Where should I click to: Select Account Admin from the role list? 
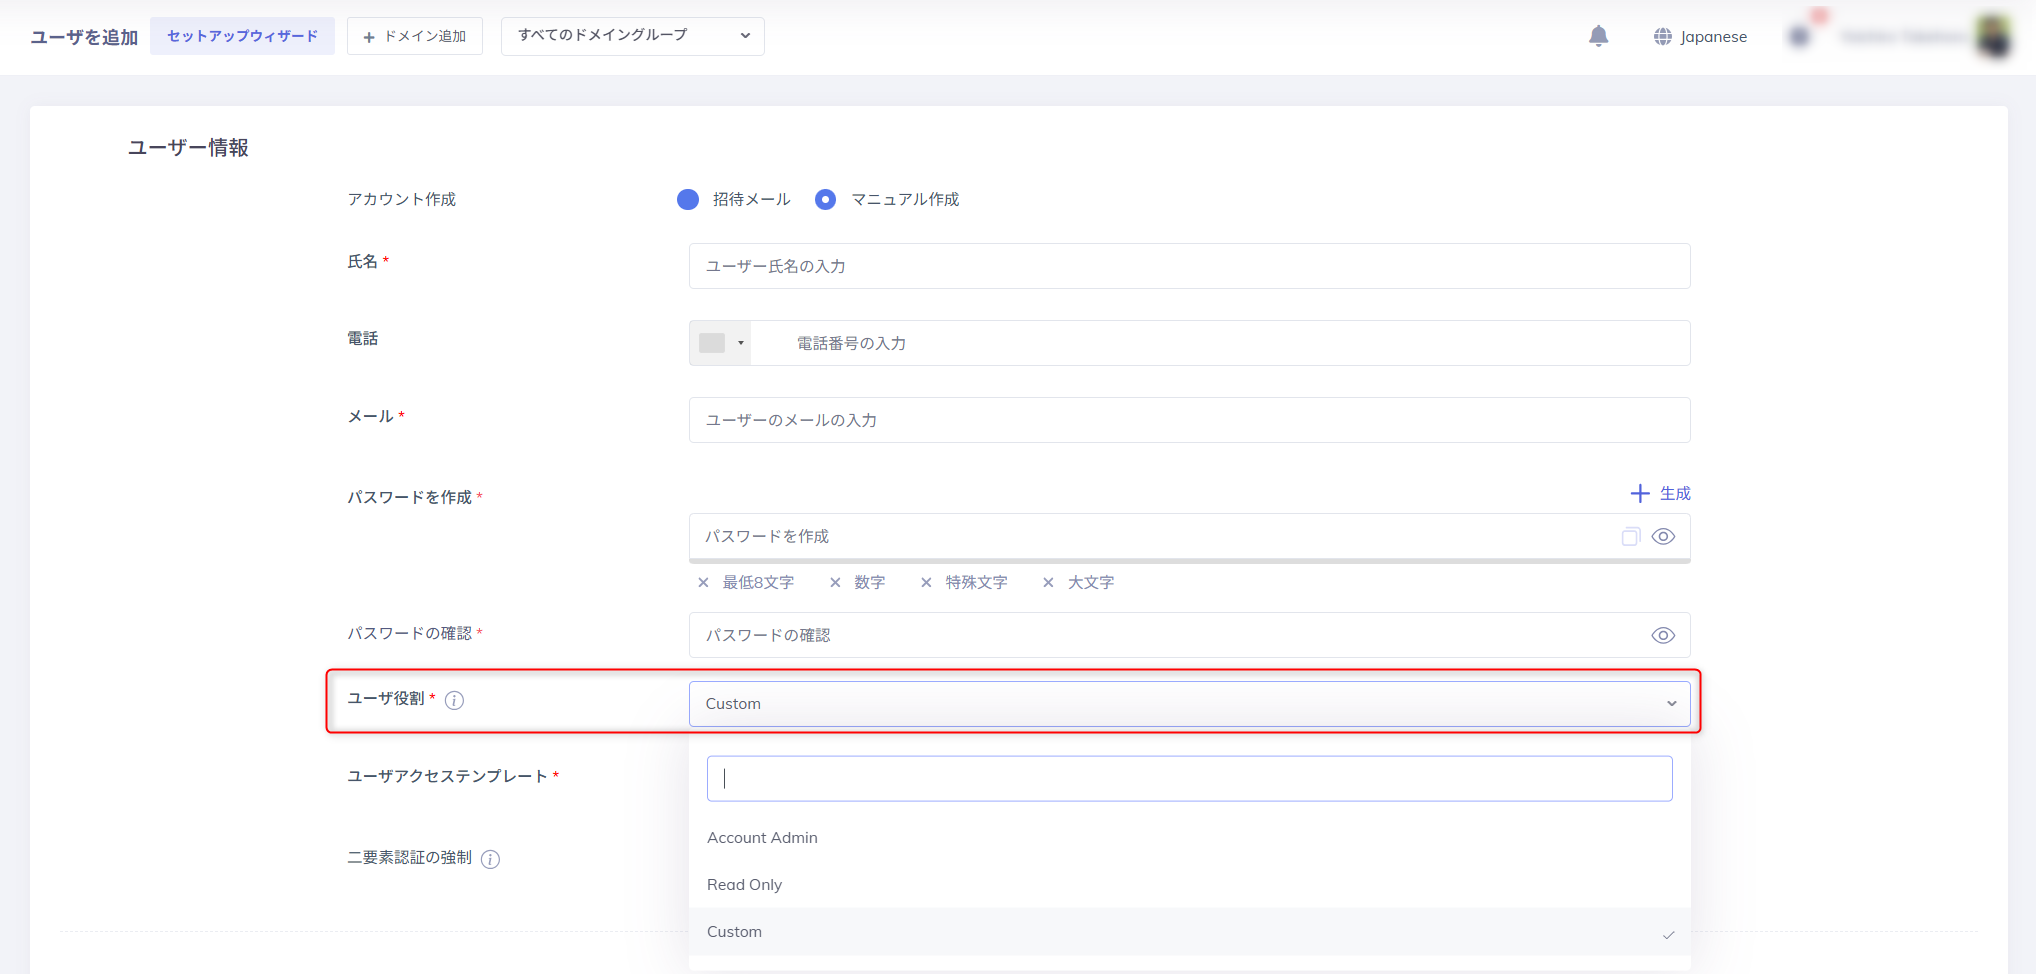[x=762, y=837]
